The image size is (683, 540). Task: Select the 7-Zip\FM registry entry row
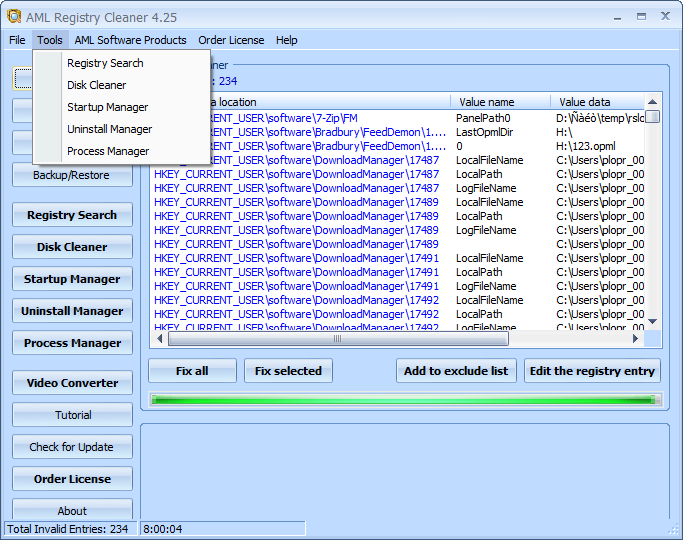point(398,118)
